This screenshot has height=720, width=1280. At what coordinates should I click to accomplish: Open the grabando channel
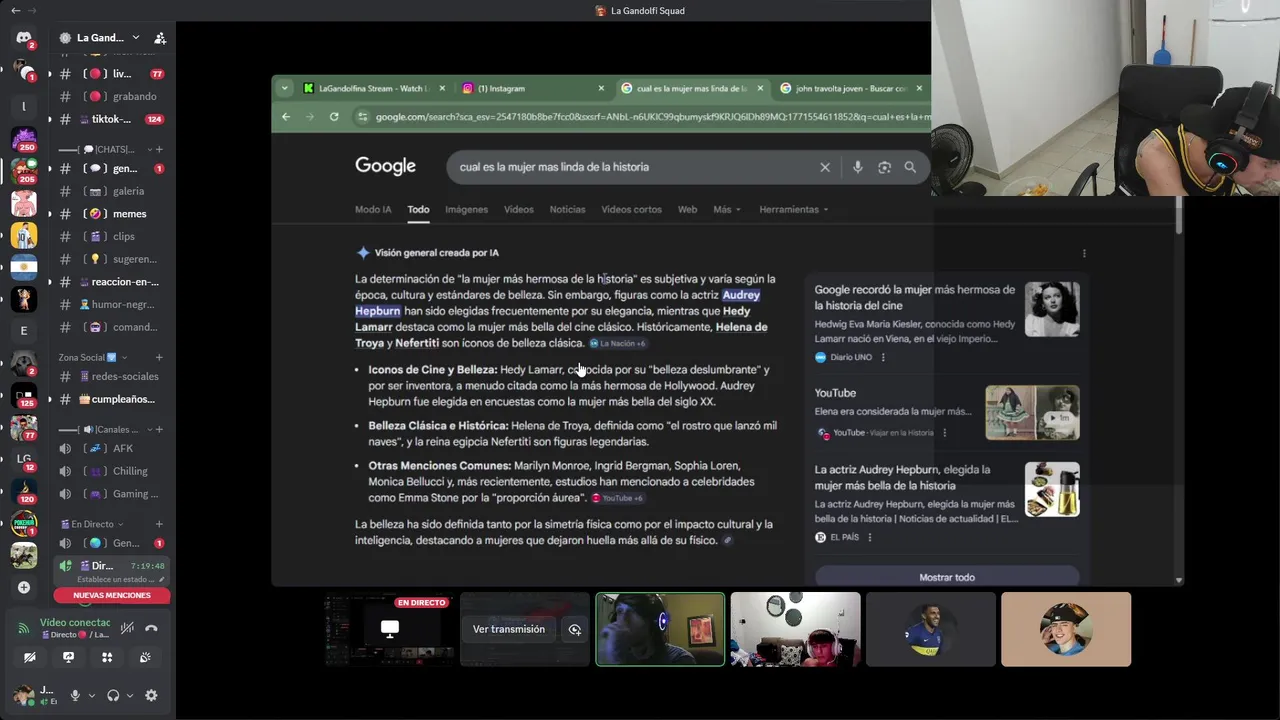[x=111, y=97]
